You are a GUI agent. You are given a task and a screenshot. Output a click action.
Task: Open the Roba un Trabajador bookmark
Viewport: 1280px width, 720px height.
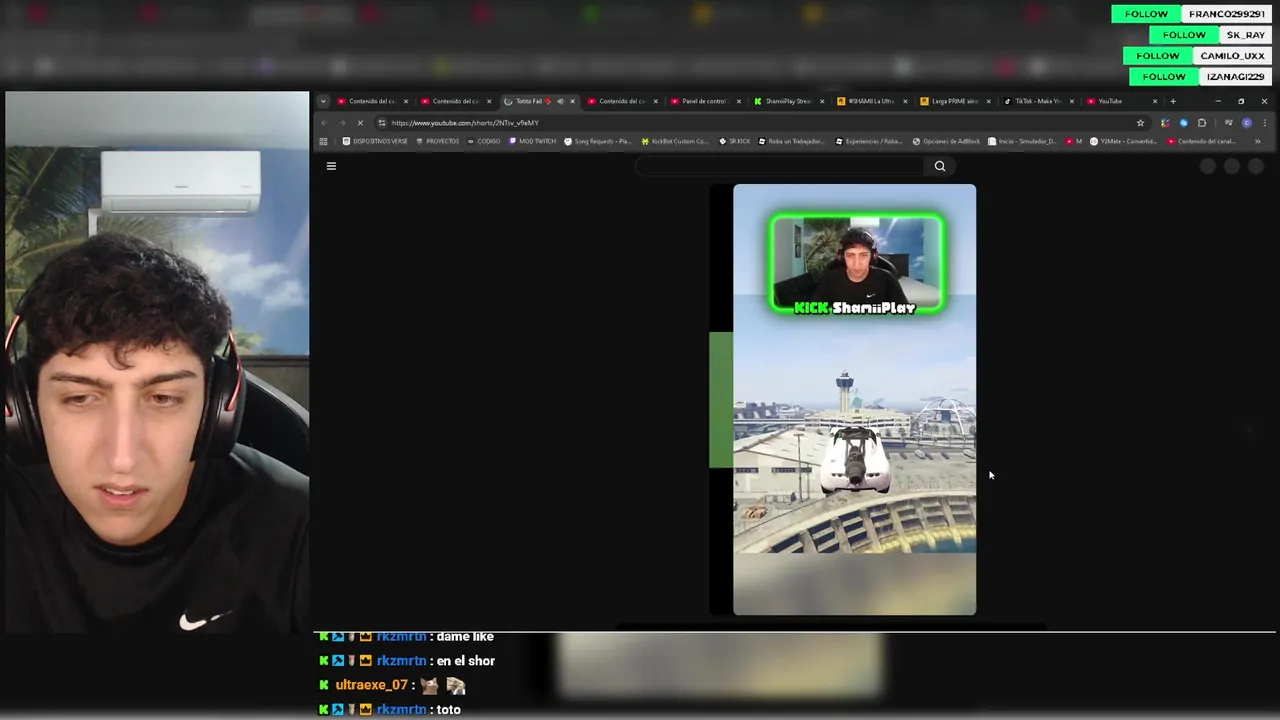791,141
